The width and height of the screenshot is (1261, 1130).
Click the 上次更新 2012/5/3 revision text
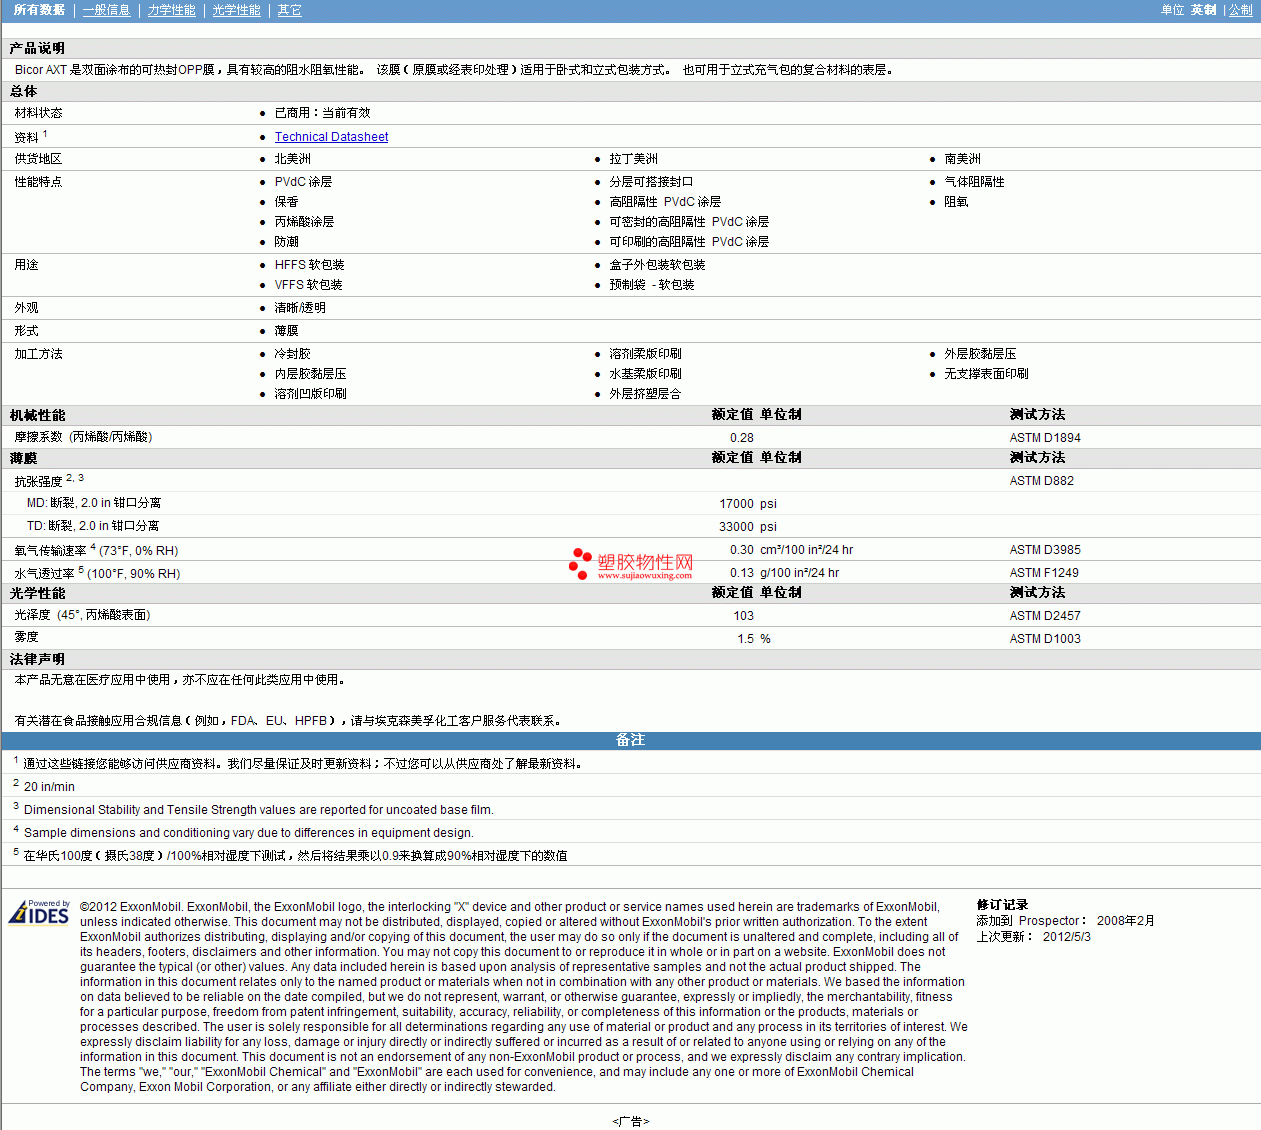tap(1034, 937)
